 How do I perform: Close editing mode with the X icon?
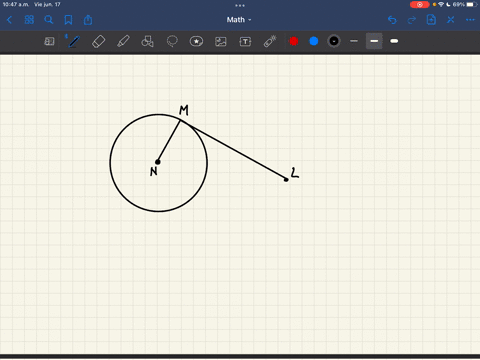[451, 20]
